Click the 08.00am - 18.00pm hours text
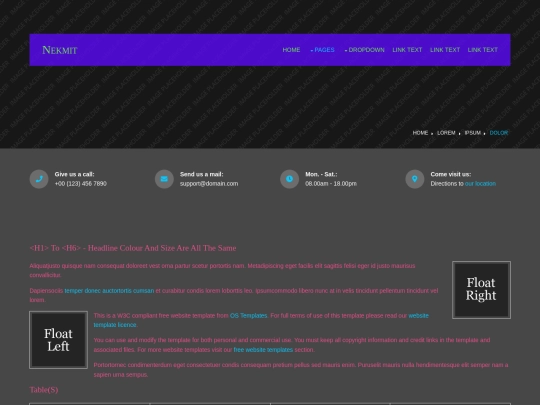The image size is (540, 405). click(x=331, y=184)
